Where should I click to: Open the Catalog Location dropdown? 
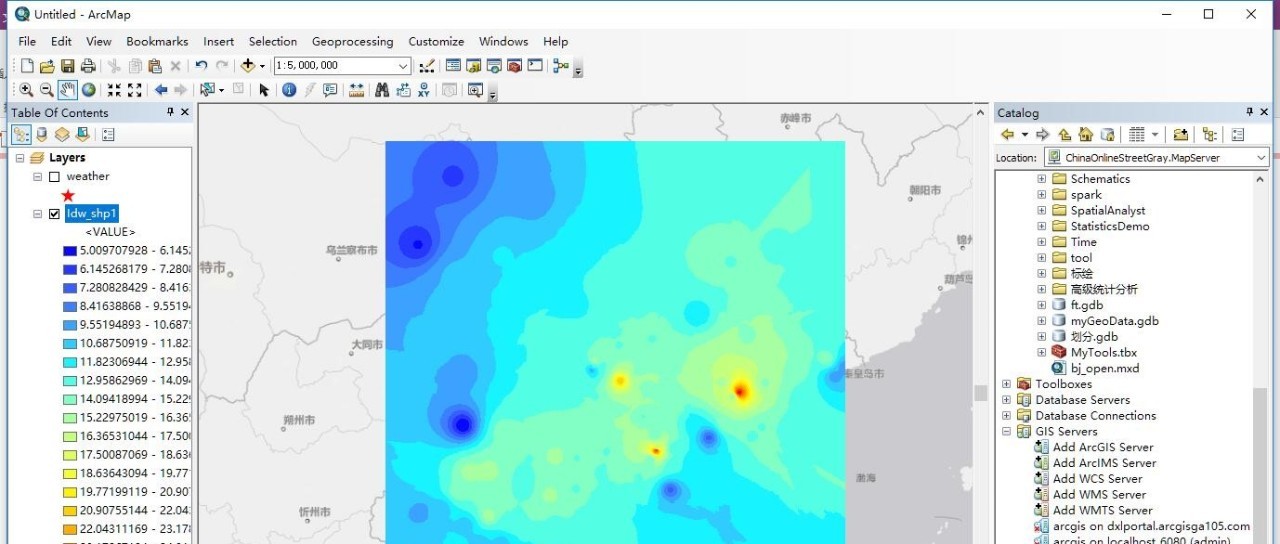[x=1260, y=157]
